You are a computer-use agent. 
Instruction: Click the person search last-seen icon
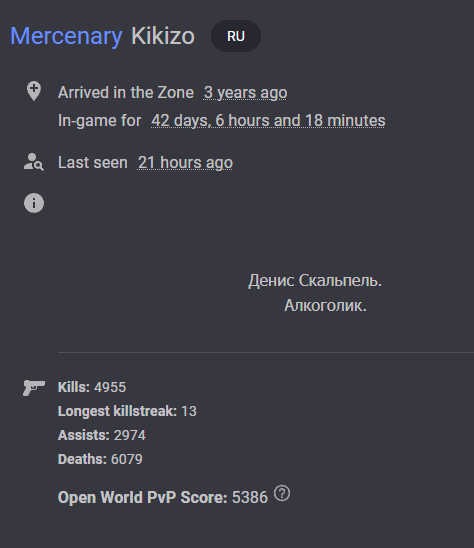click(34, 162)
